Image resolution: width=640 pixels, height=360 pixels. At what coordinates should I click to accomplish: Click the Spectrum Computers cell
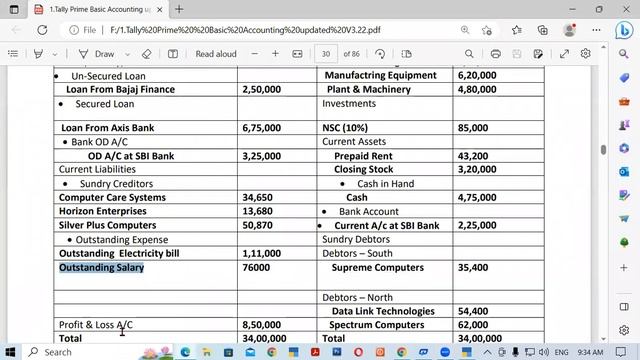pos(377,325)
